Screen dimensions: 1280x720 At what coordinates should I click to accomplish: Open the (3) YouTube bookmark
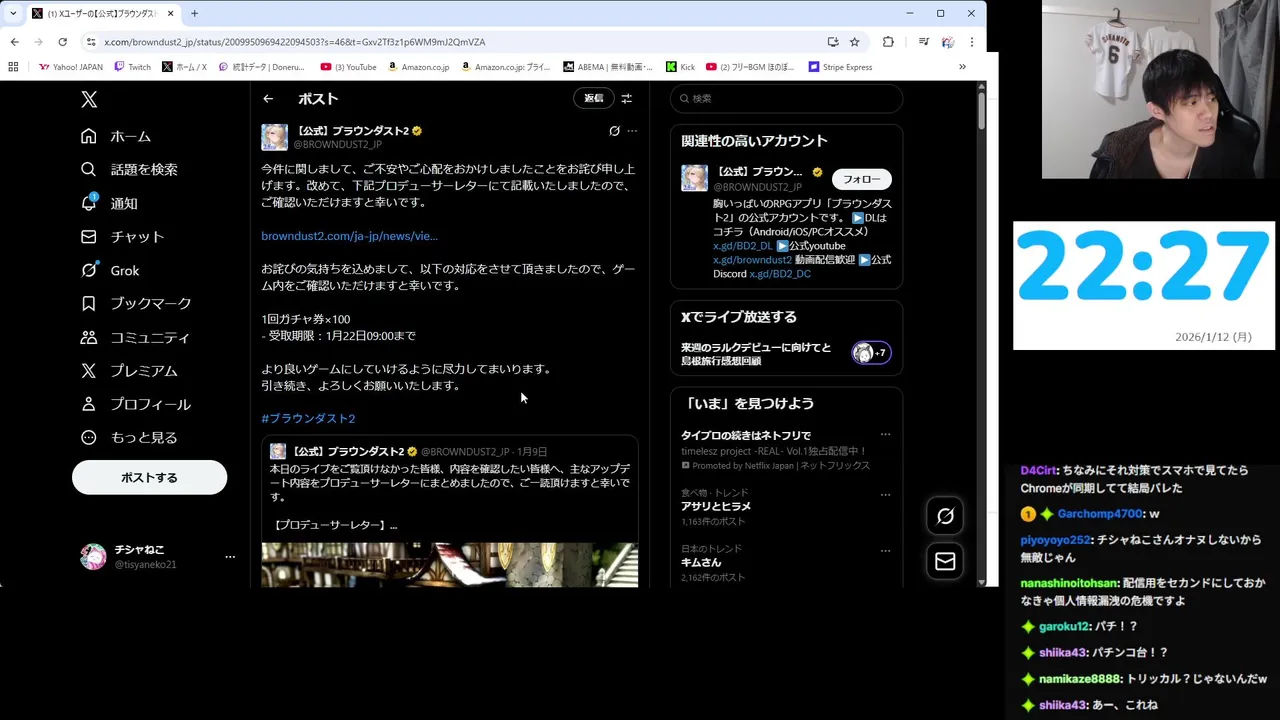point(349,67)
